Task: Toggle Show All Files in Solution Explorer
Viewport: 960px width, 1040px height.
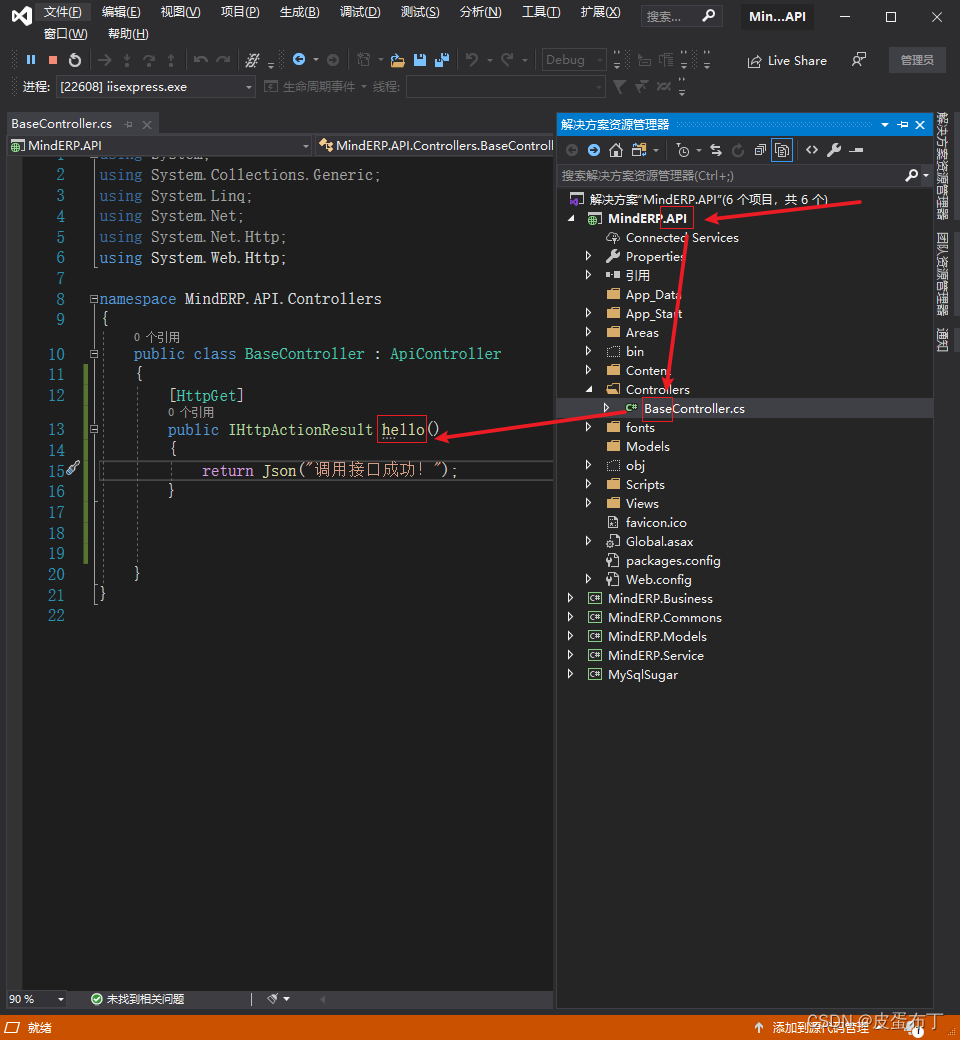Action: (x=782, y=150)
